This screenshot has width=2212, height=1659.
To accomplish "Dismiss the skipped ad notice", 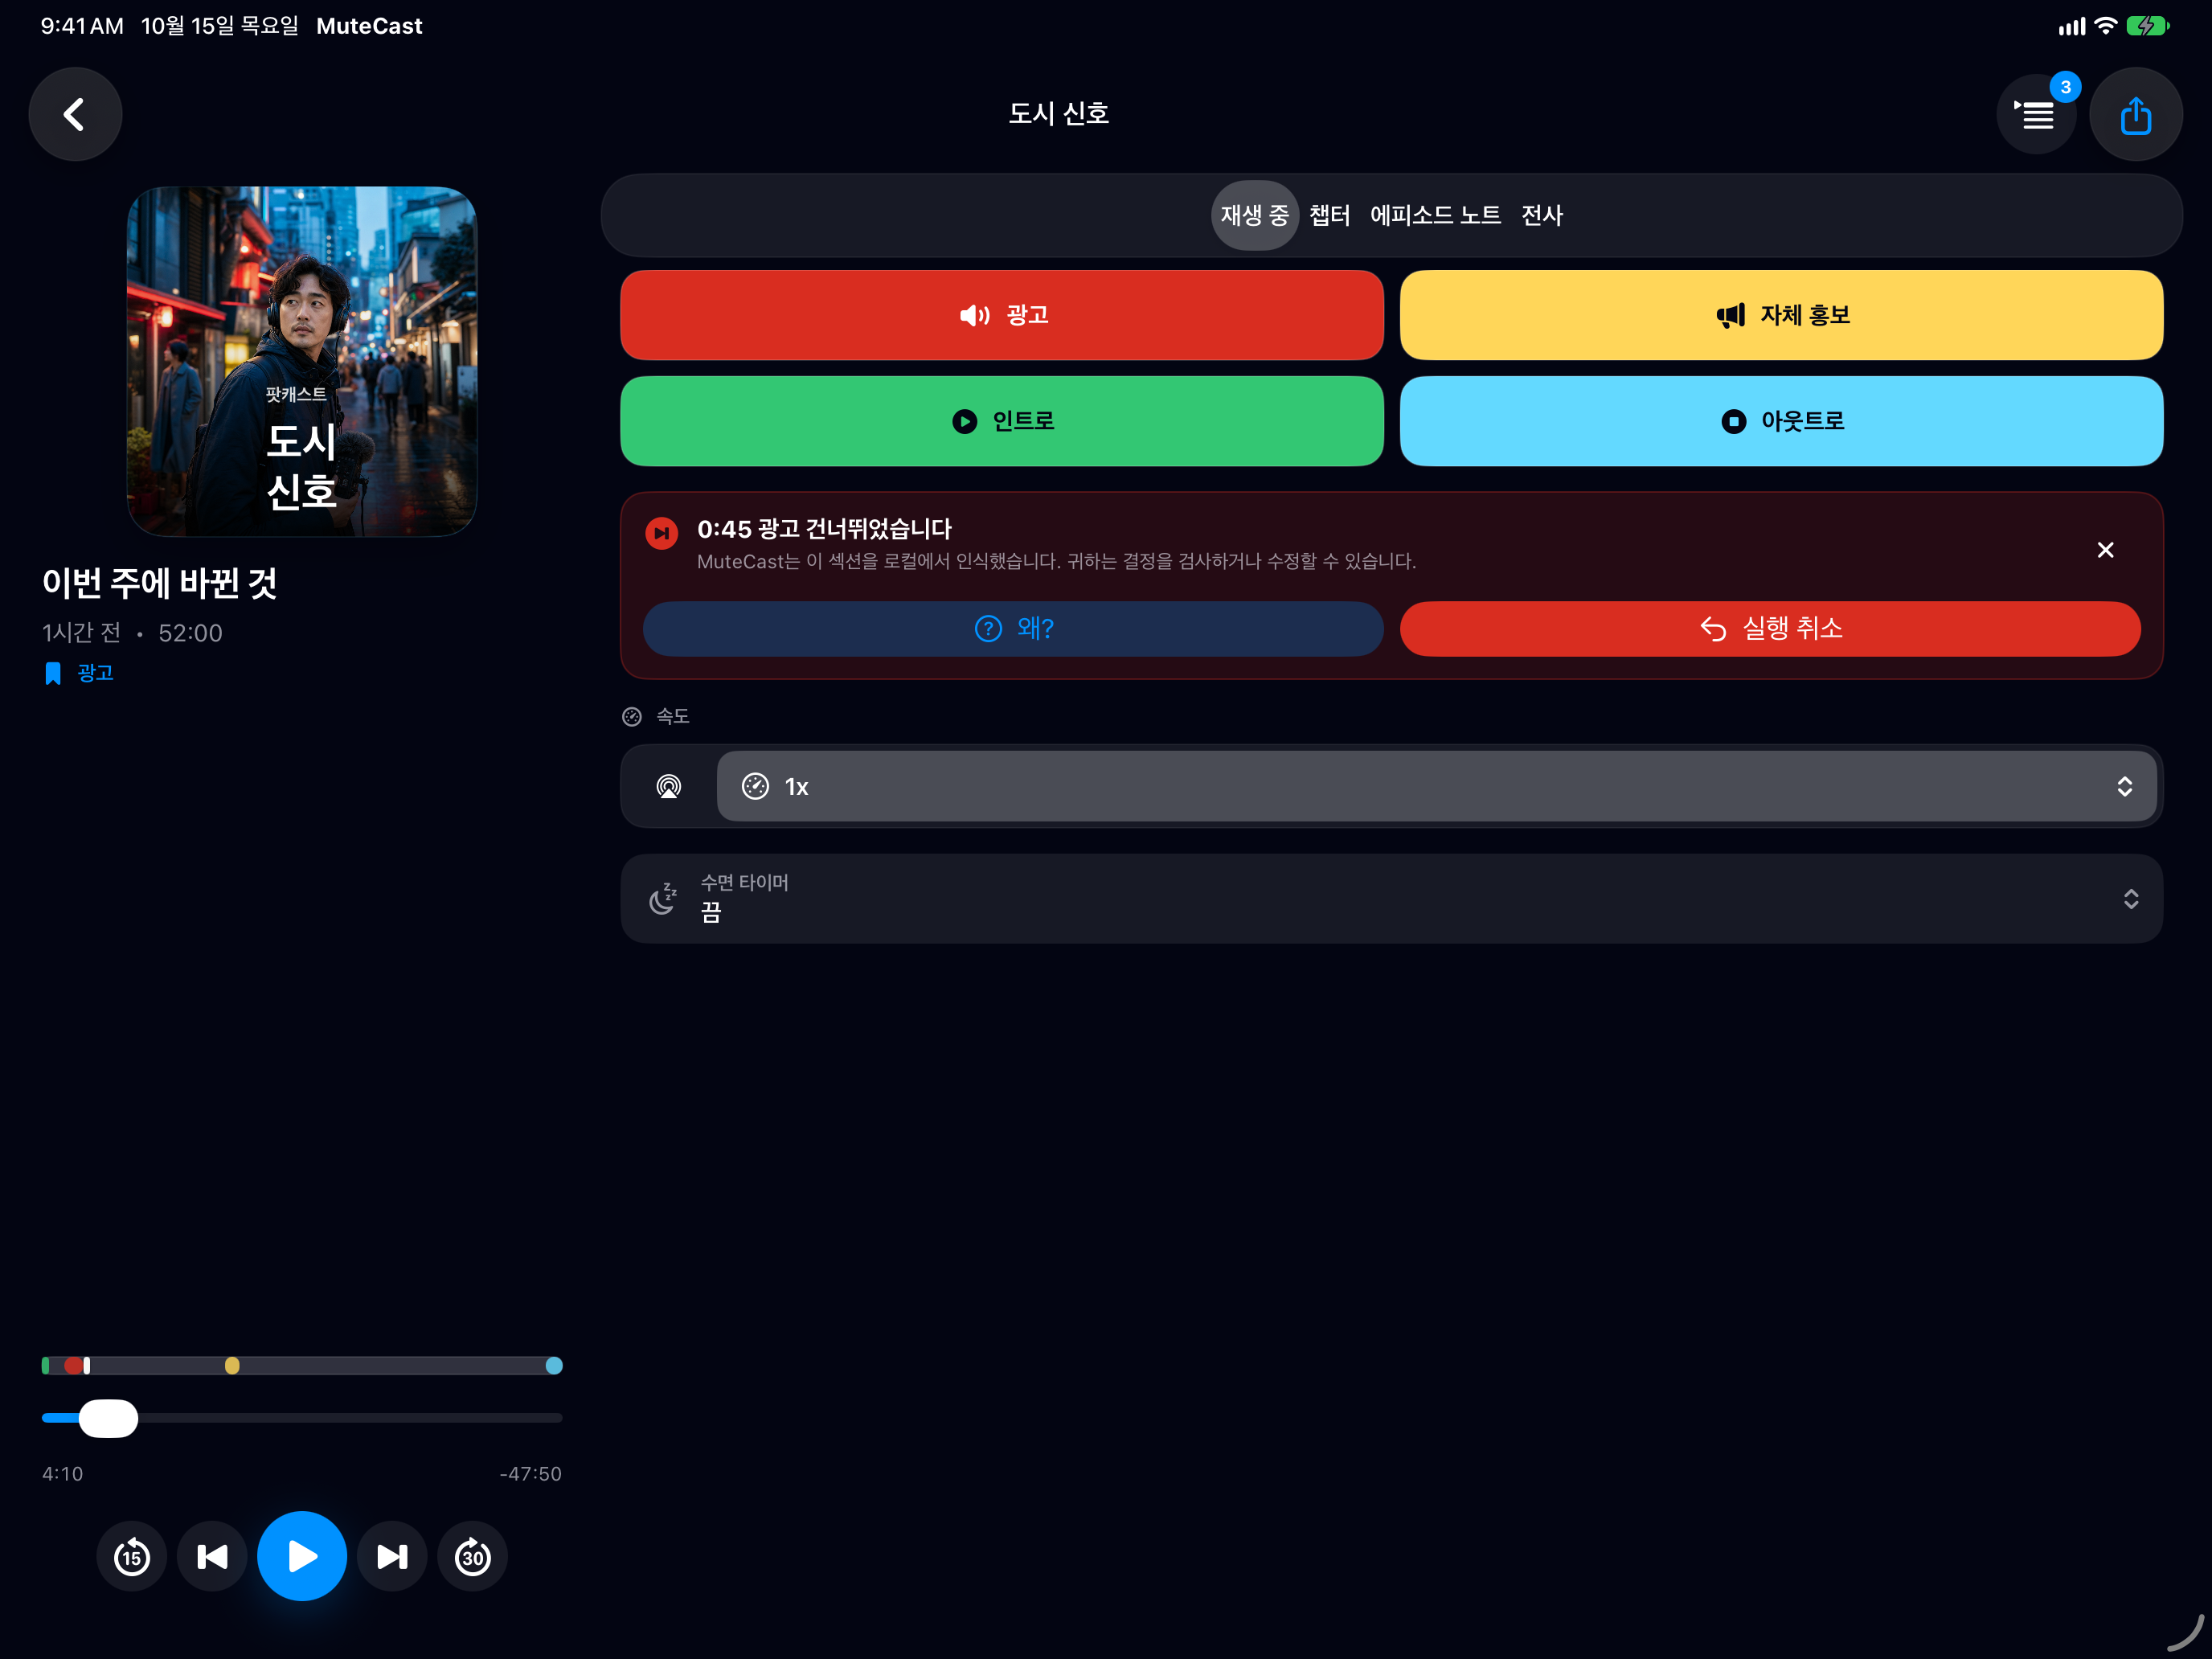I will [2105, 550].
